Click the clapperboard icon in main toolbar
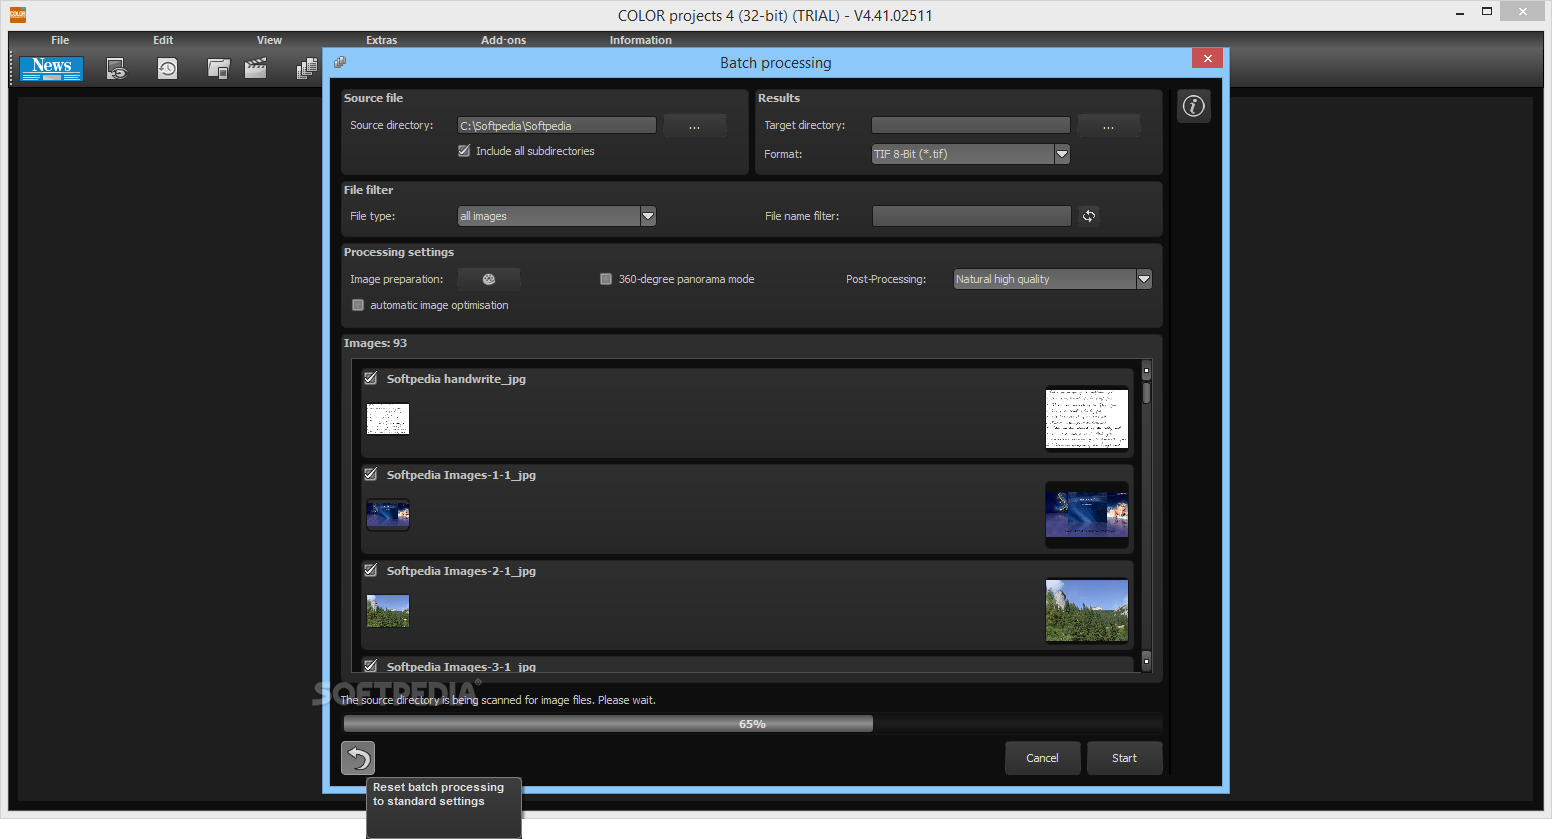The image size is (1552, 839). [x=256, y=69]
